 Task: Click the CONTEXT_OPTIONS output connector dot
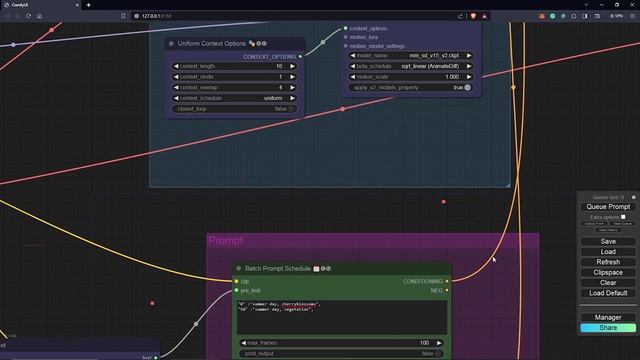click(x=300, y=56)
